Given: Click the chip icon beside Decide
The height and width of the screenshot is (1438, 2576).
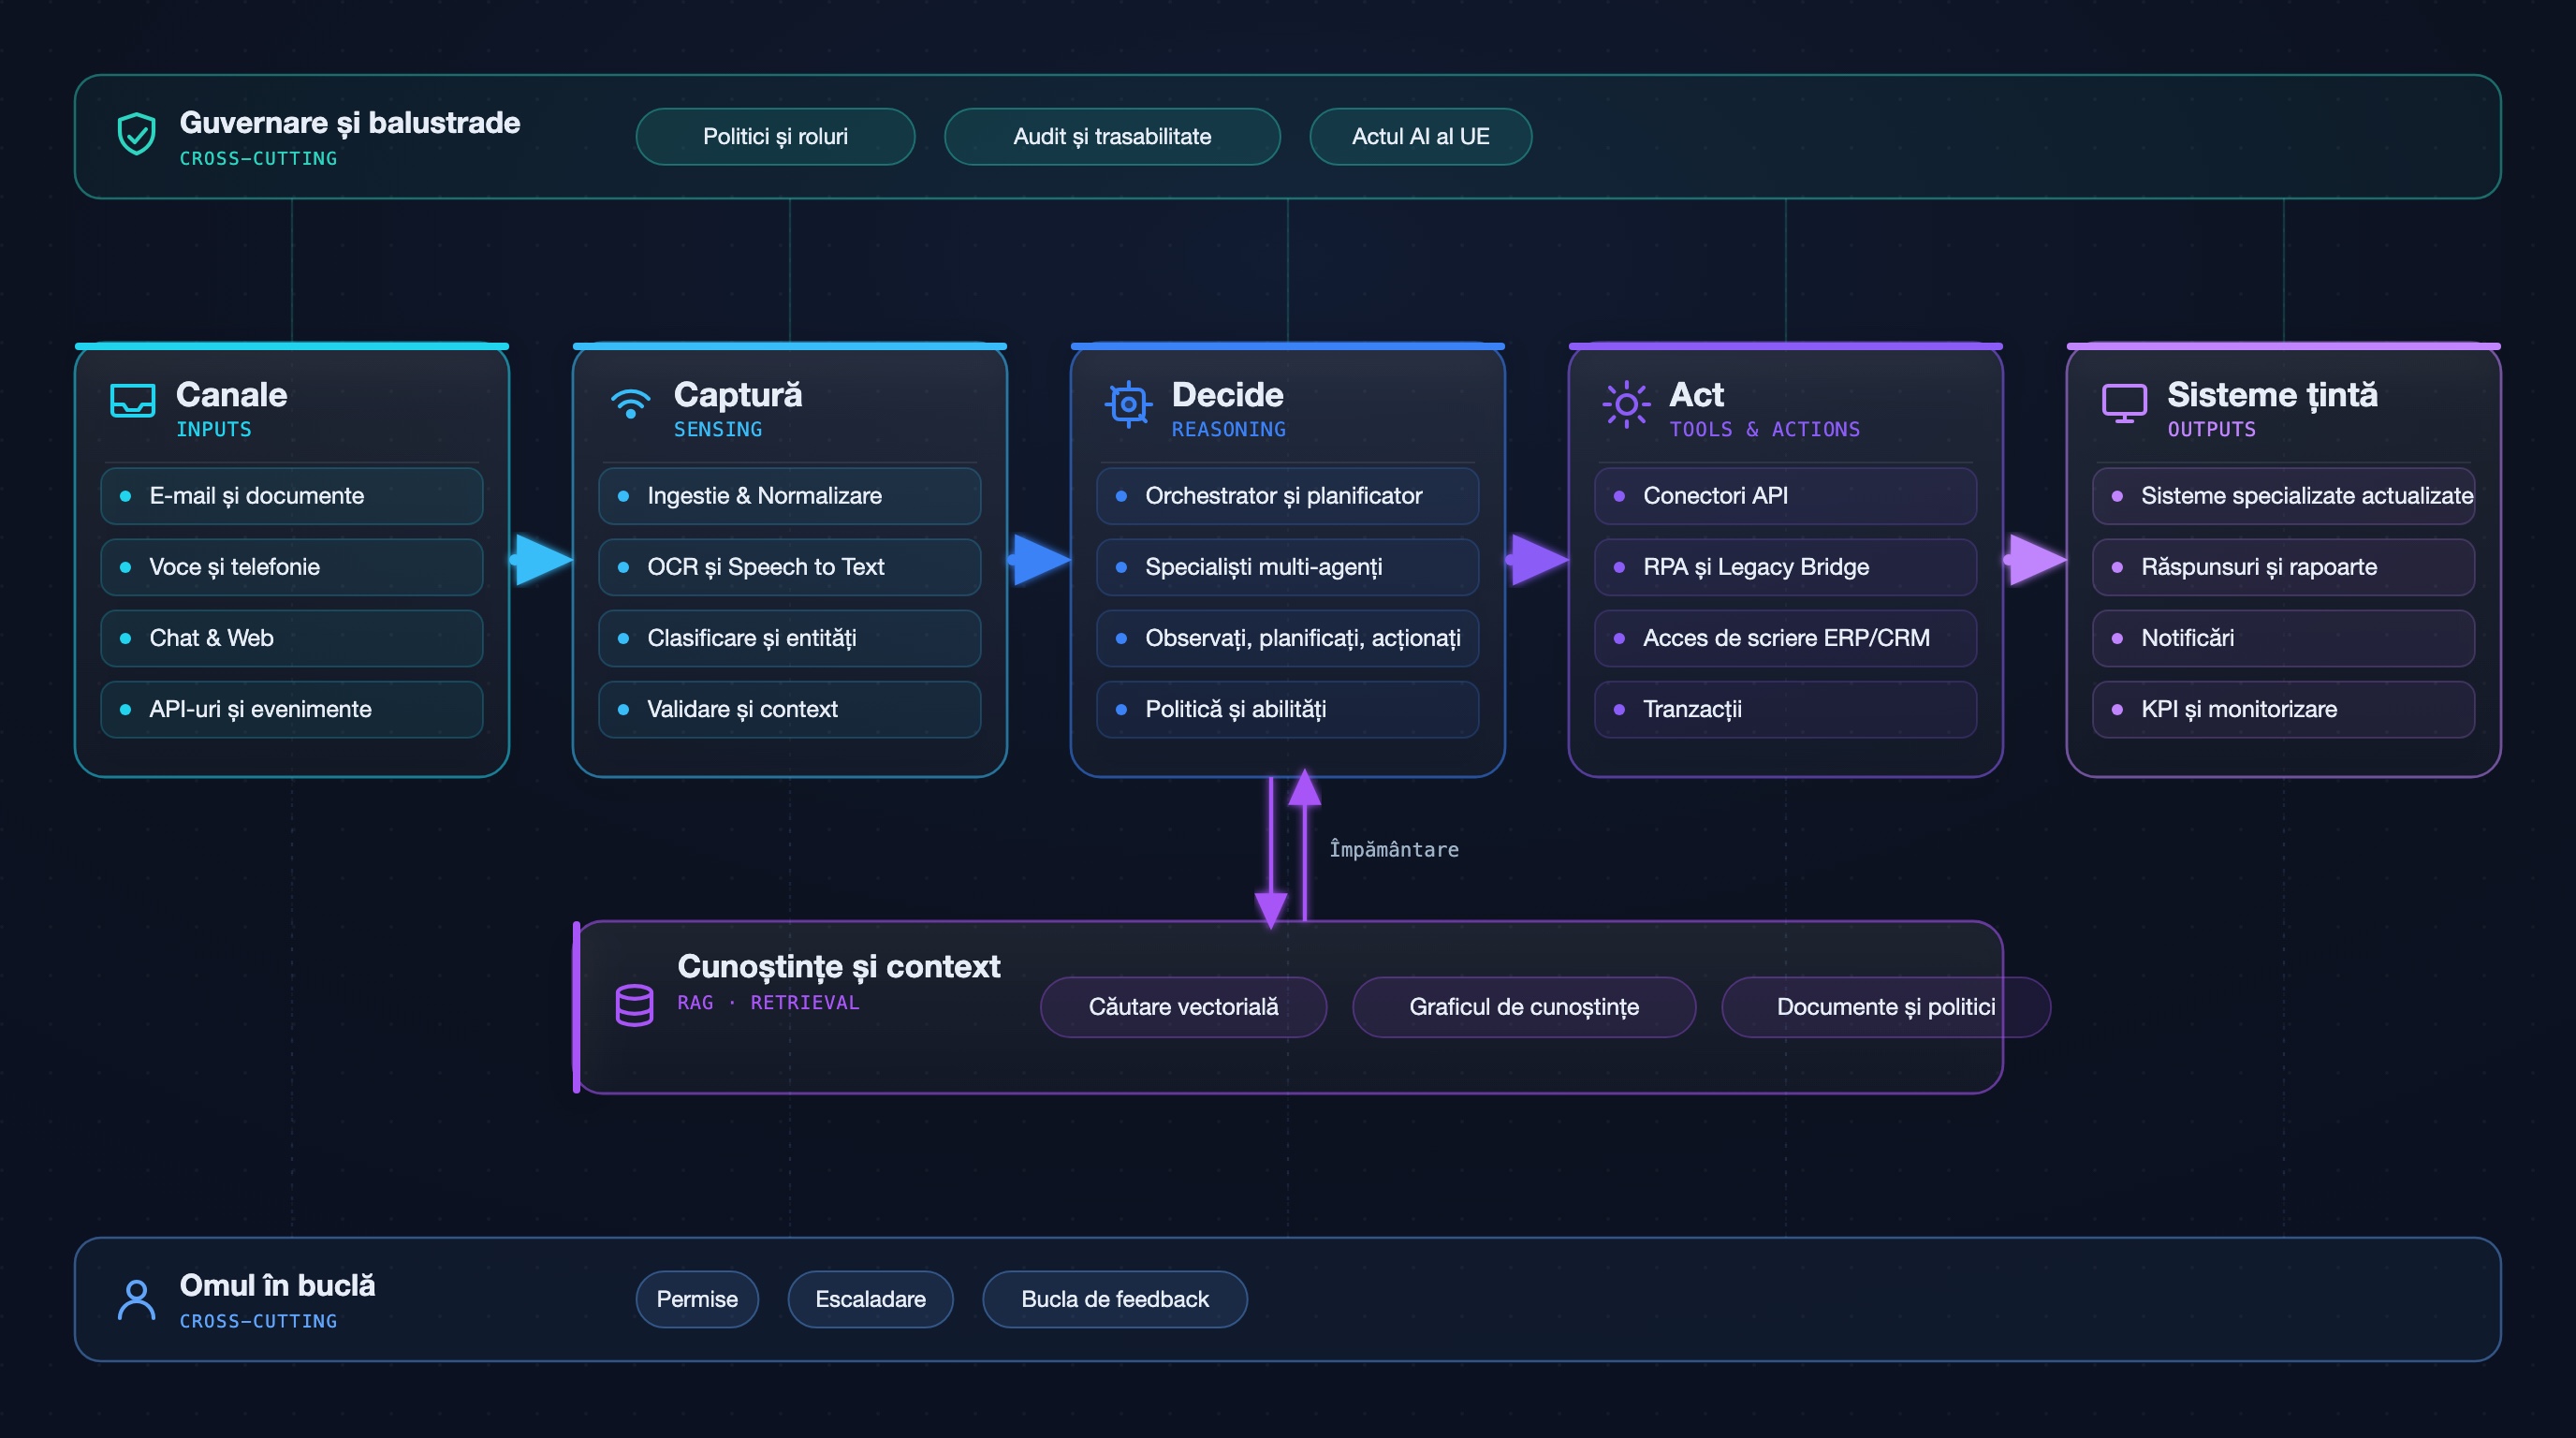Looking at the screenshot, I should (x=1128, y=404).
